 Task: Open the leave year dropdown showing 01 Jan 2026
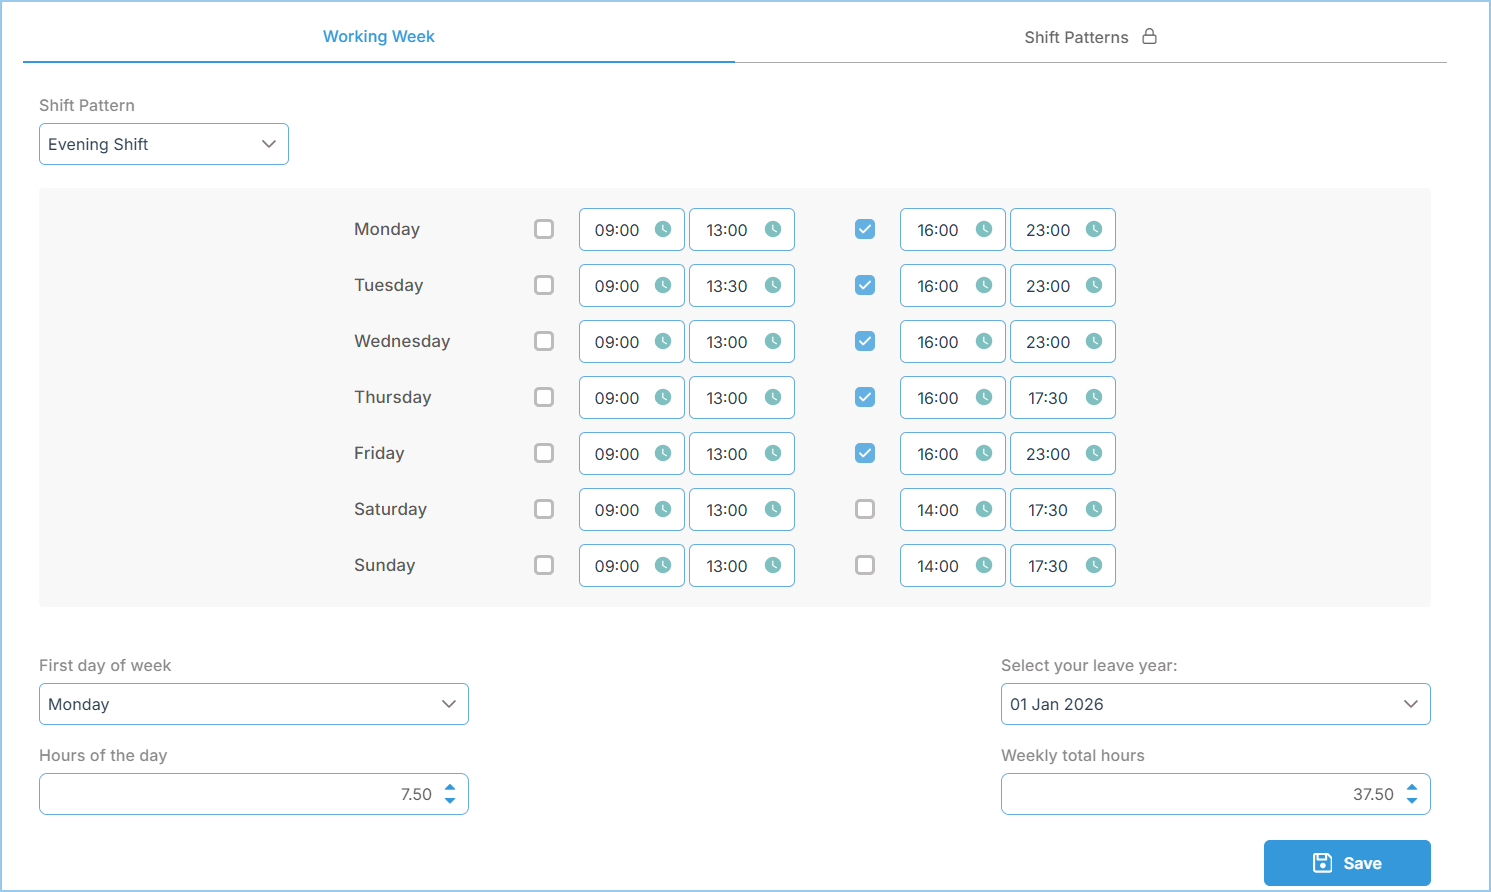click(x=1216, y=704)
